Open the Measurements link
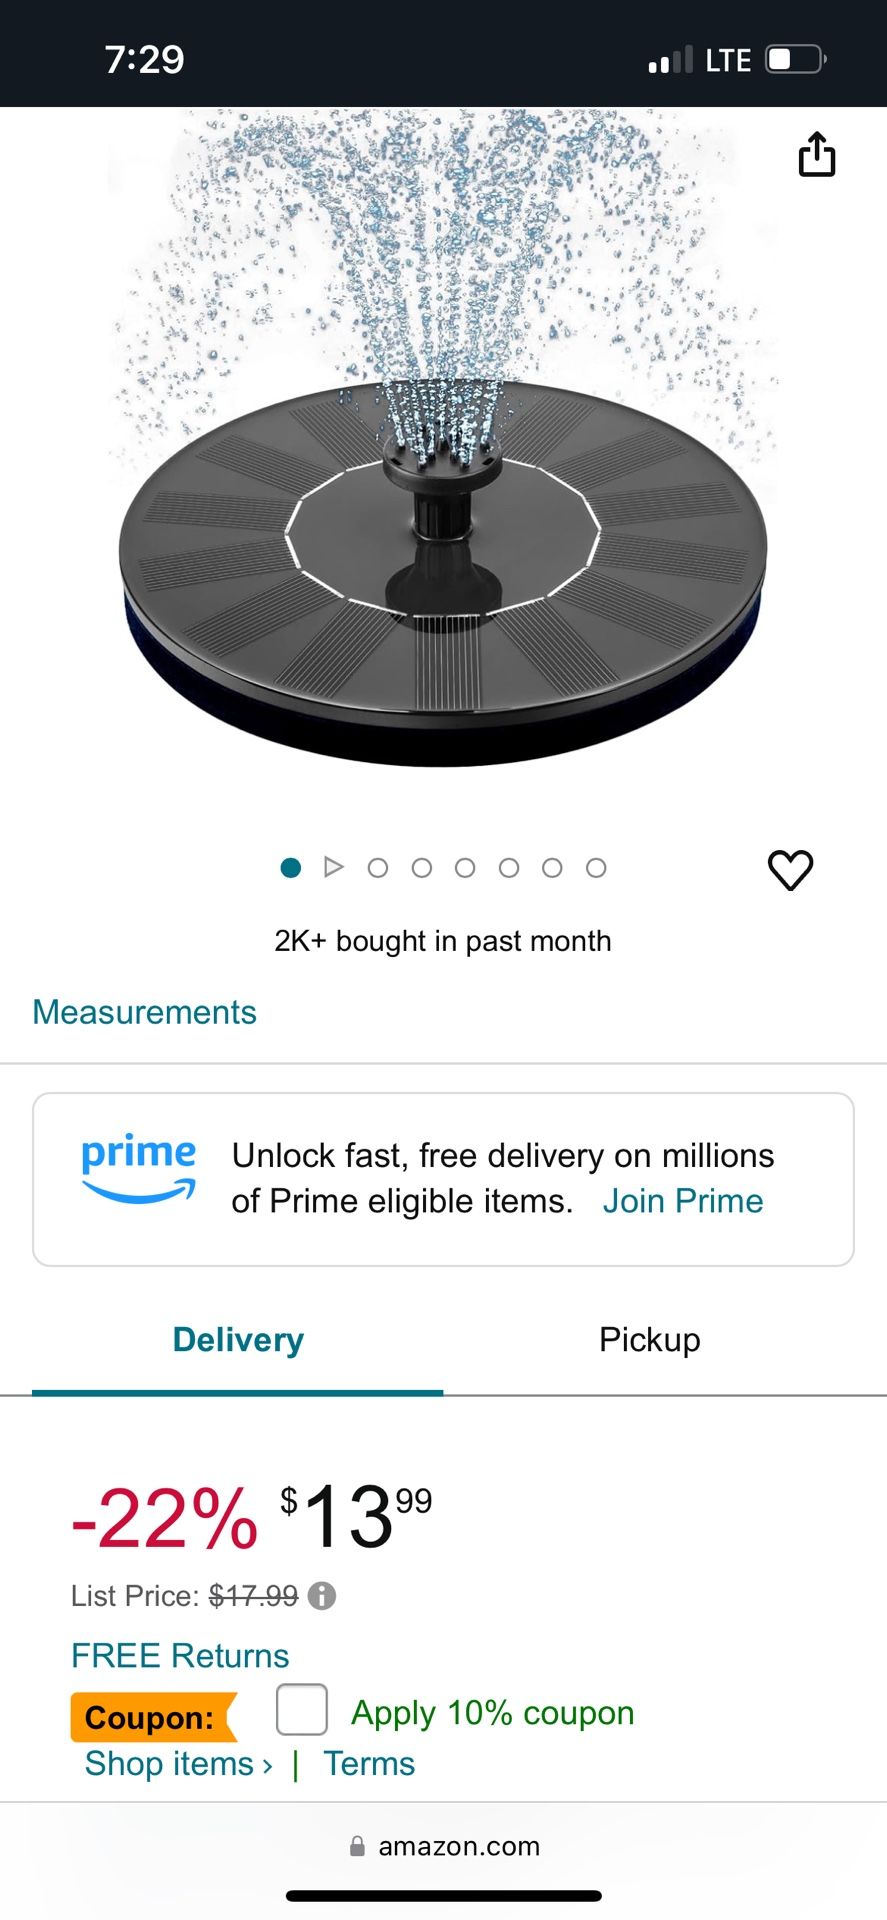This screenshot has height=1920, width=887. point(145,1012)
